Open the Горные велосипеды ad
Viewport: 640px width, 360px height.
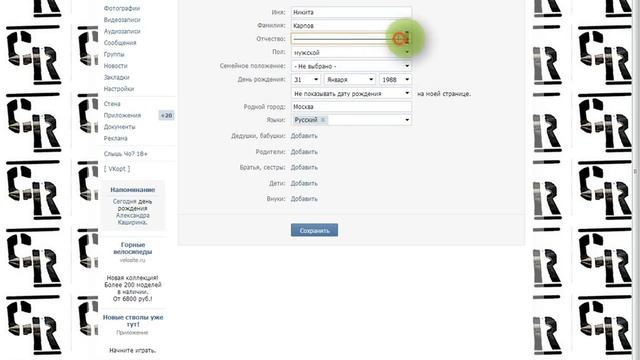[133, 248]
